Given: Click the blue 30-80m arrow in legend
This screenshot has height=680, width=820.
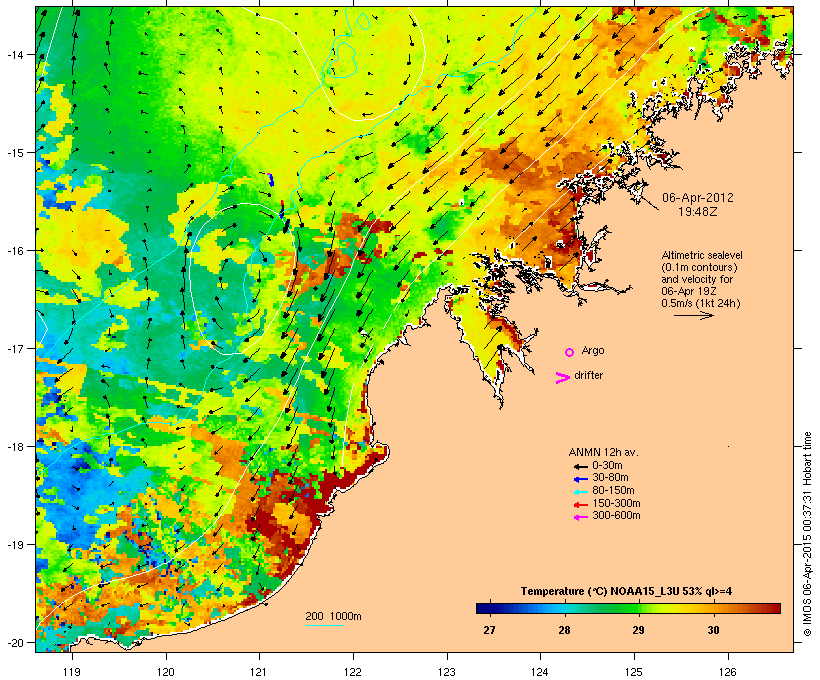Looking at the screenshot, I should click(580, 479).
